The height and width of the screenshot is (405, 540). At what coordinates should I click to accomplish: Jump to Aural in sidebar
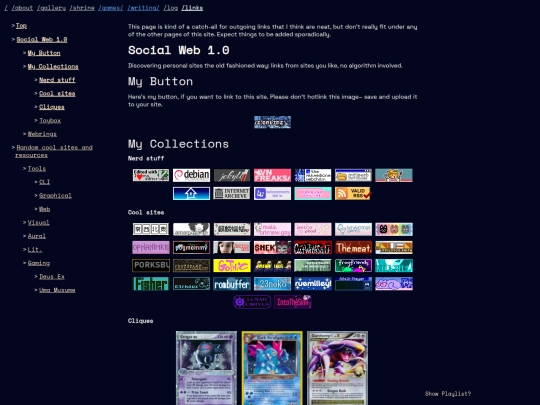37,236
